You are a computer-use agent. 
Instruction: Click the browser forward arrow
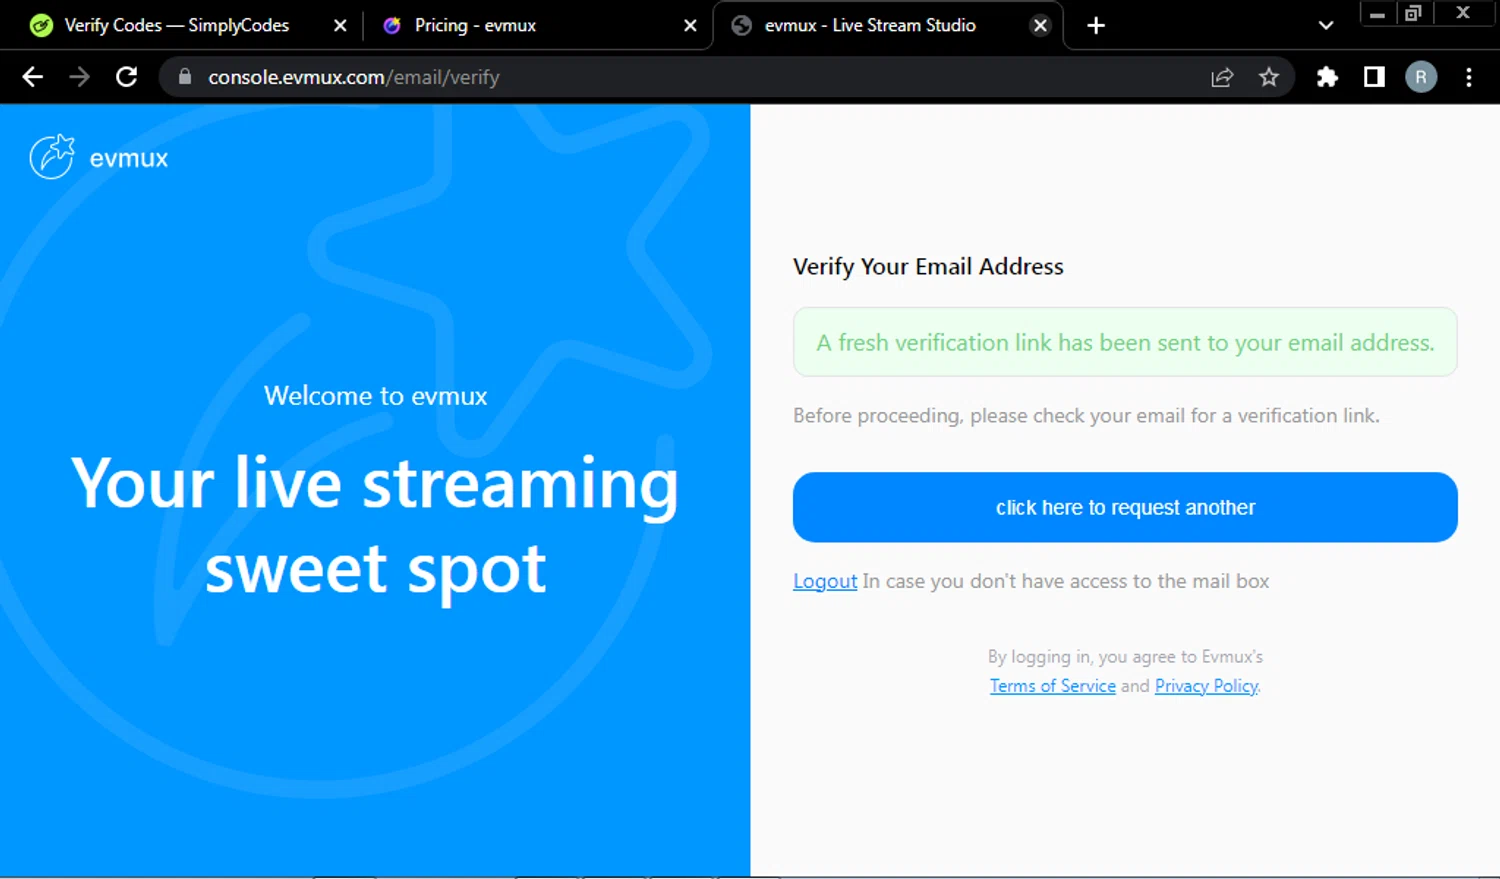80,77
